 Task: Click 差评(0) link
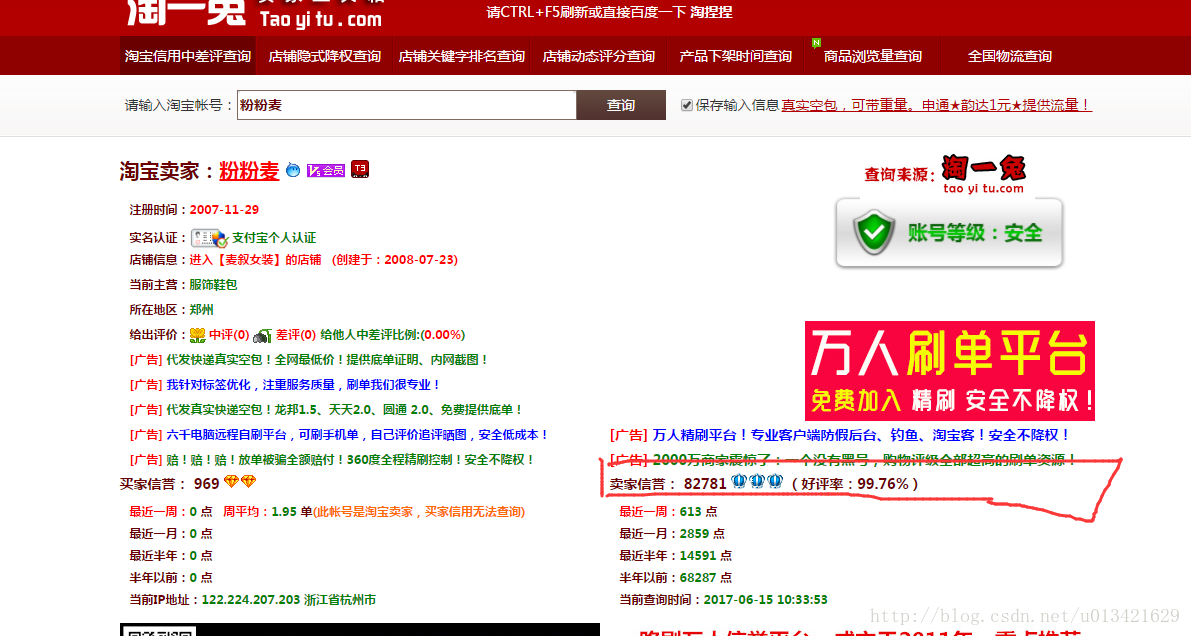click(295, 335)
